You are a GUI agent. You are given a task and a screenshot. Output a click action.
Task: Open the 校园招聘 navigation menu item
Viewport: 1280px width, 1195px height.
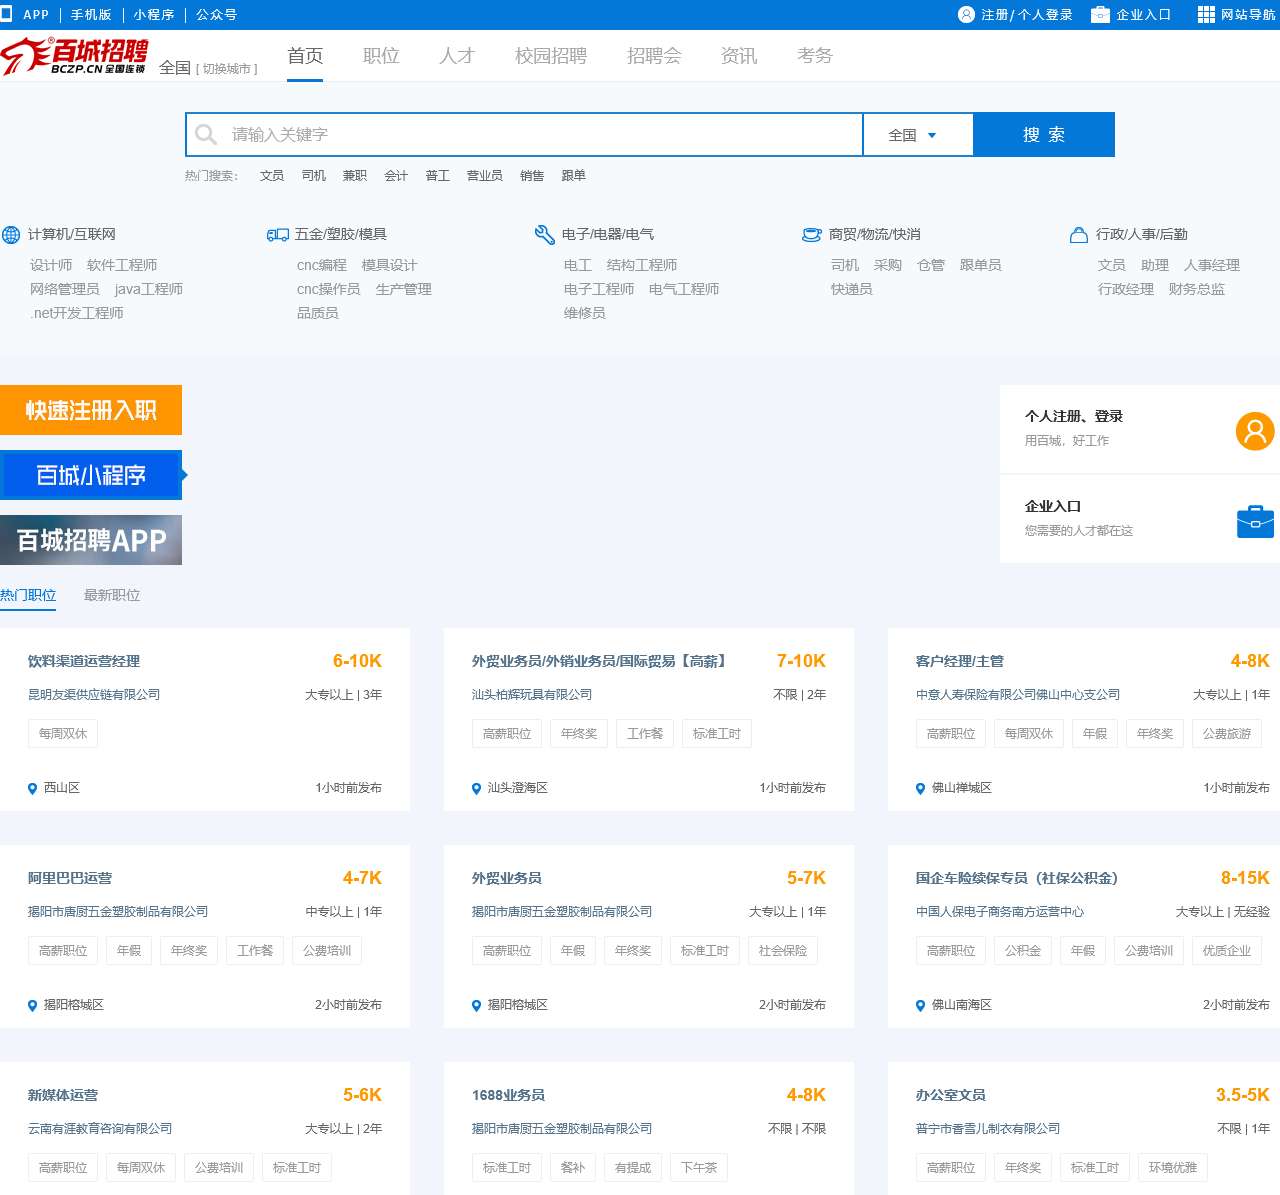pyautogui.click(x=551, y=56)
